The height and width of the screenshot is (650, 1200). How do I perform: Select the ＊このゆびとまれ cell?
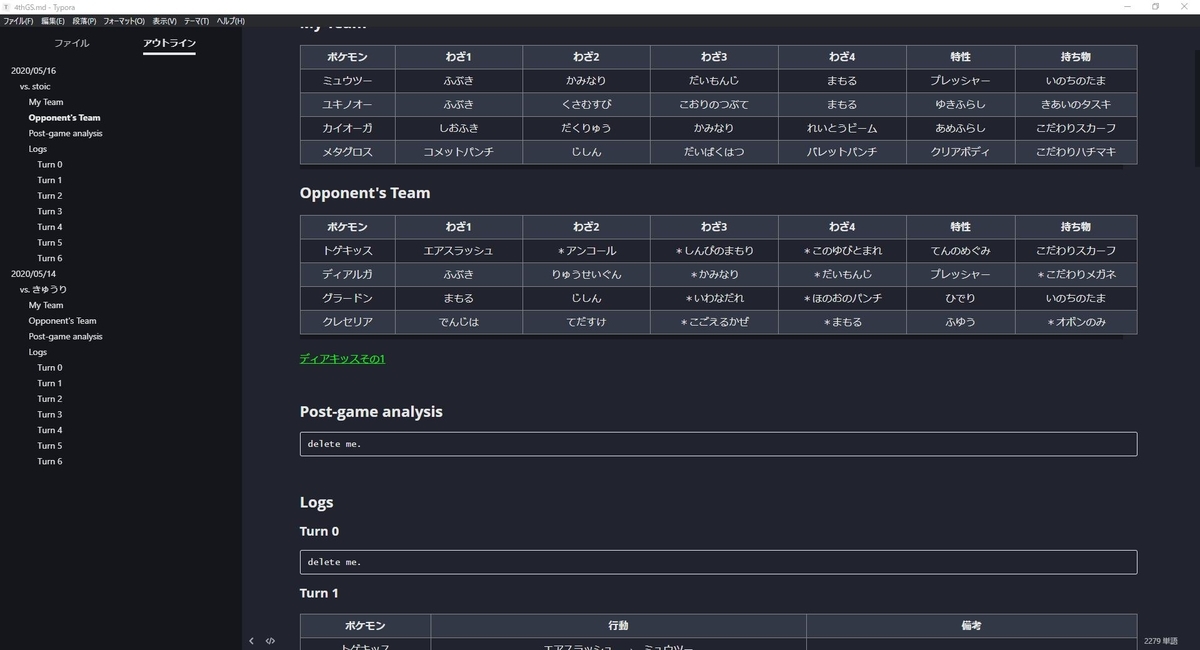pyautogui.click(x=842, y=250)
